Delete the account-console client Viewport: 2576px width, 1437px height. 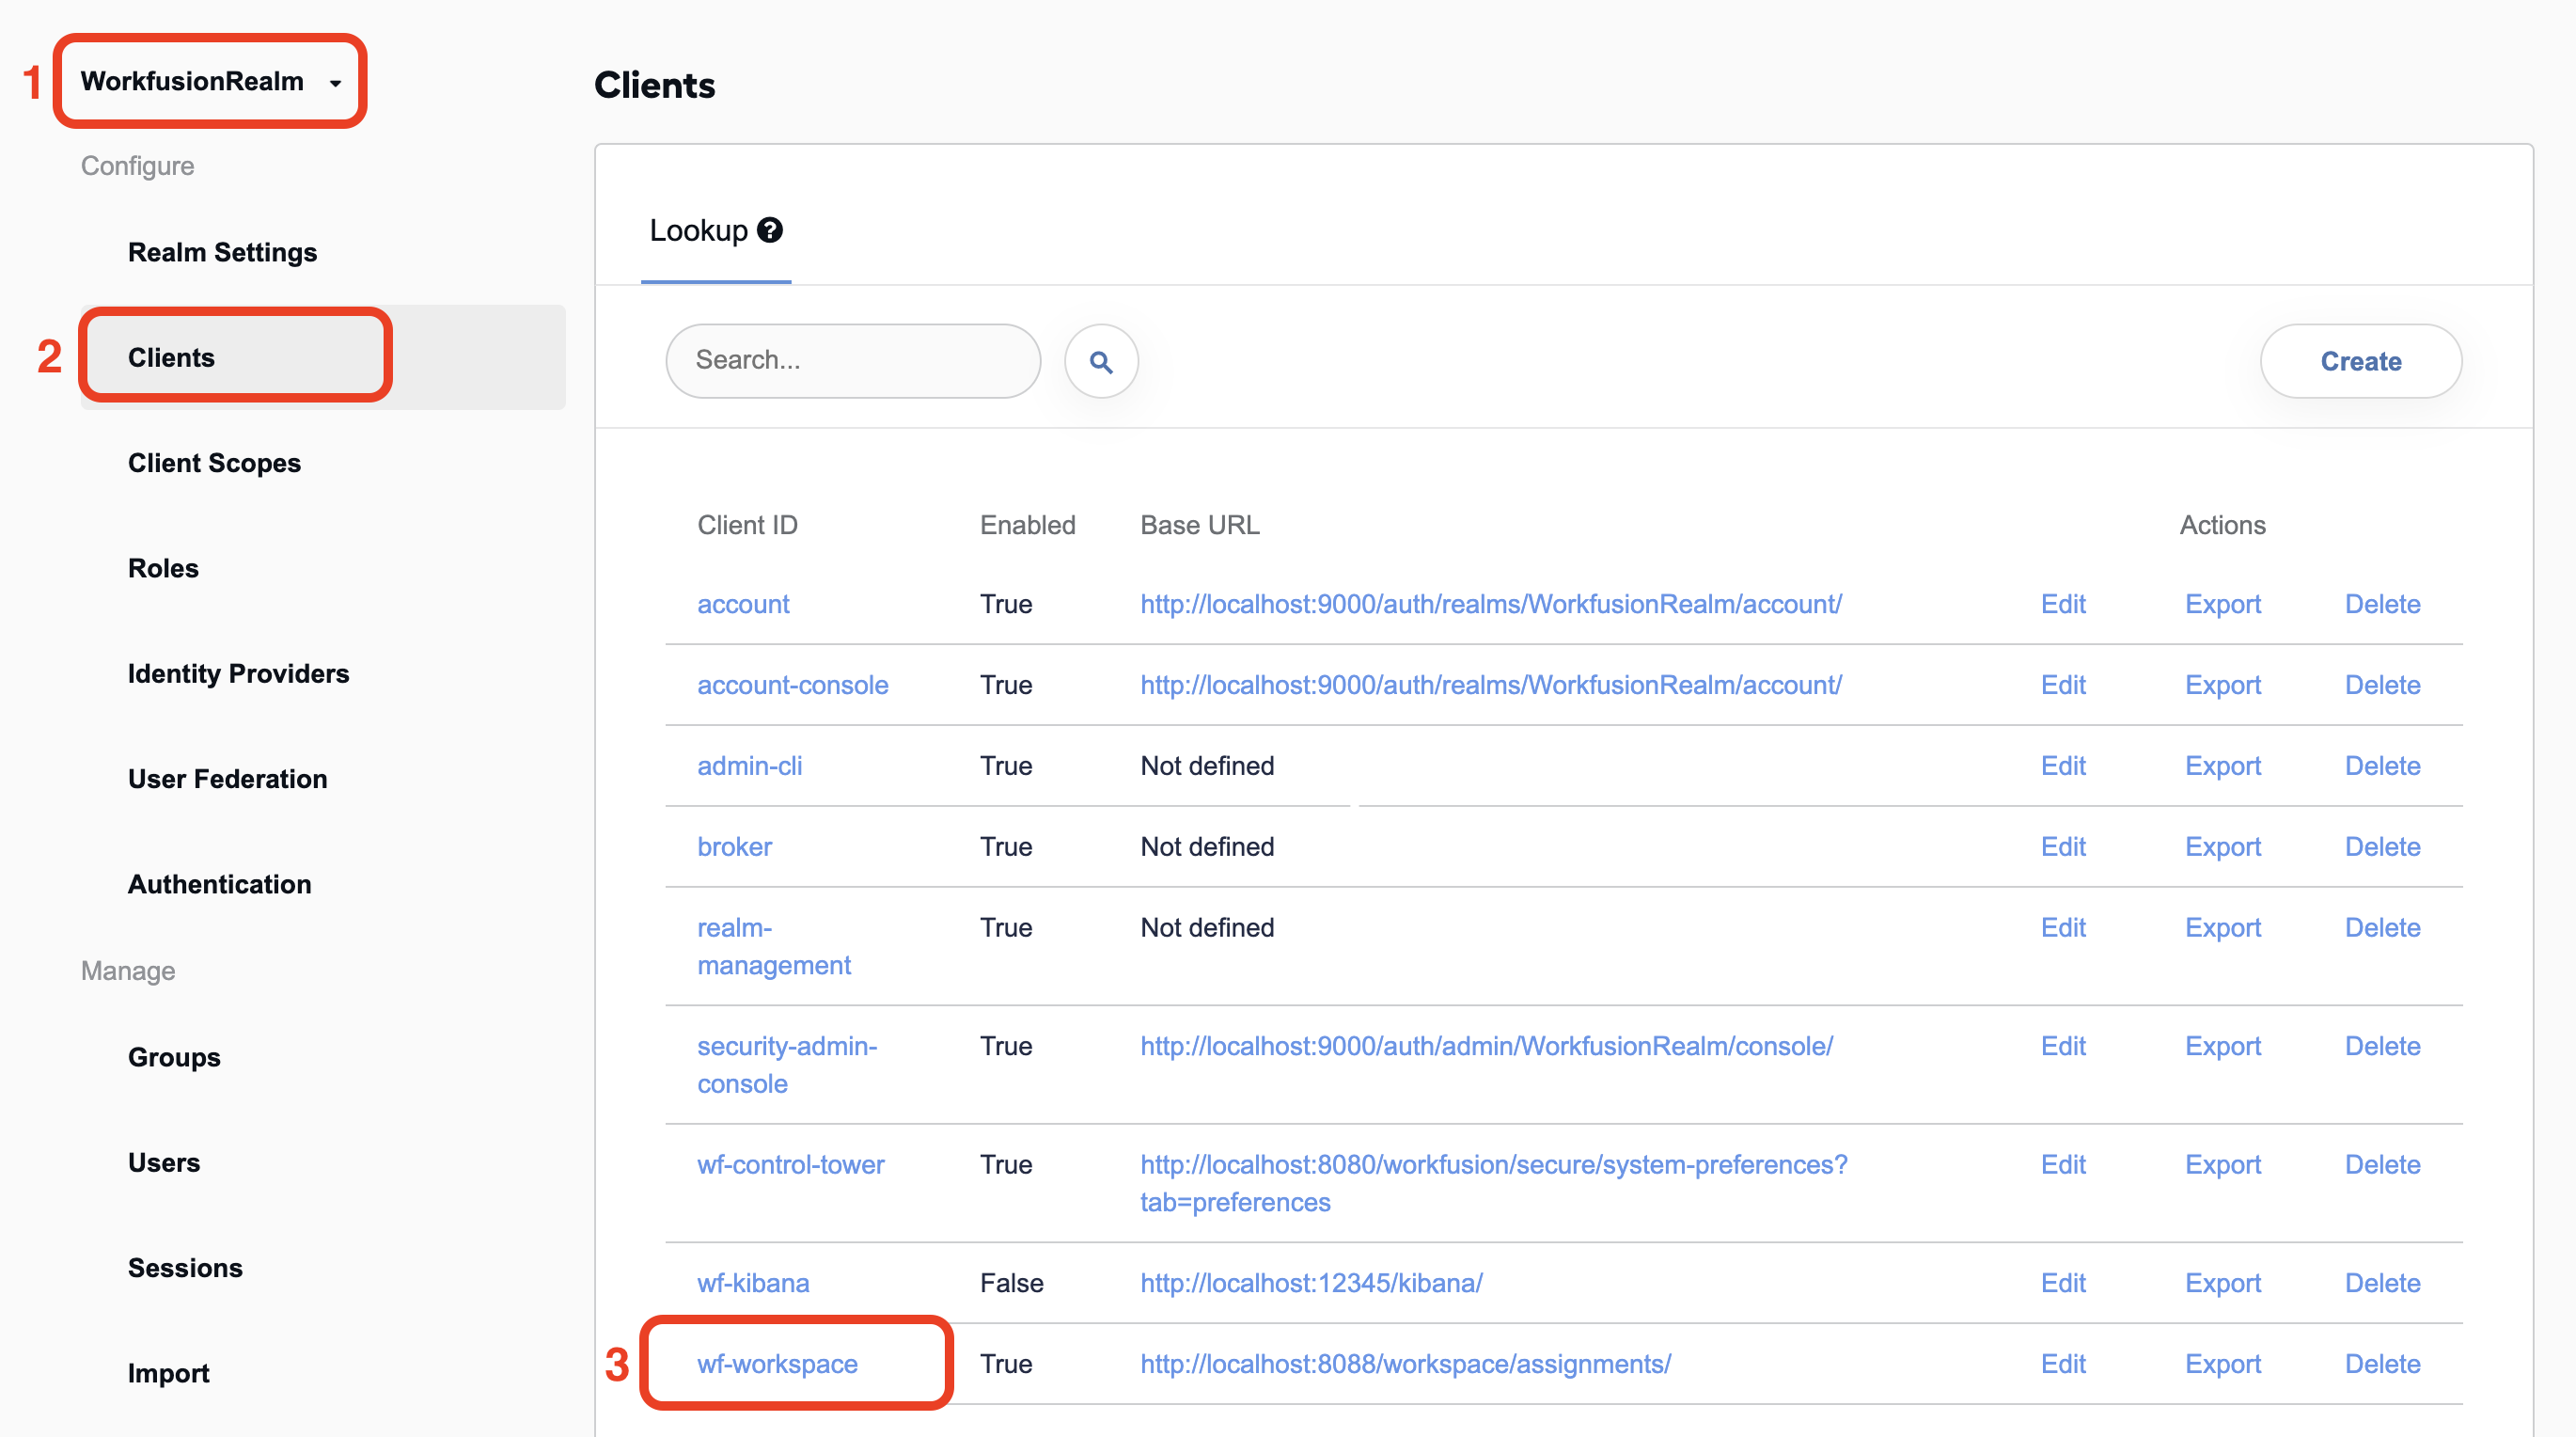(x=2382, y=685)
